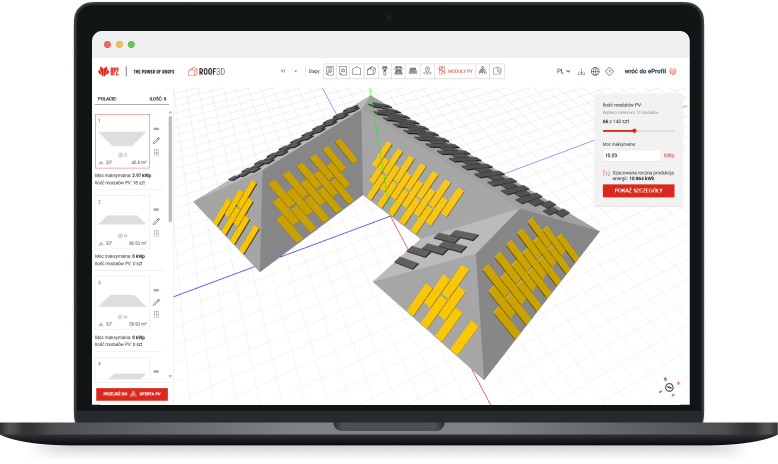Open the PL language dropdown
Viewport: 778px width, 464px height.
click(x=563, y=71)
